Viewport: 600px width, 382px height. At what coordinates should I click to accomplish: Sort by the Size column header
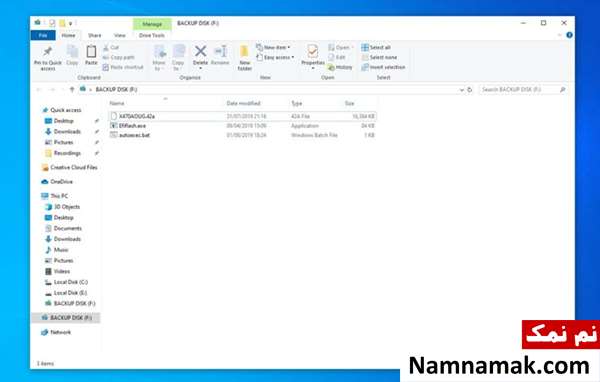349,103
